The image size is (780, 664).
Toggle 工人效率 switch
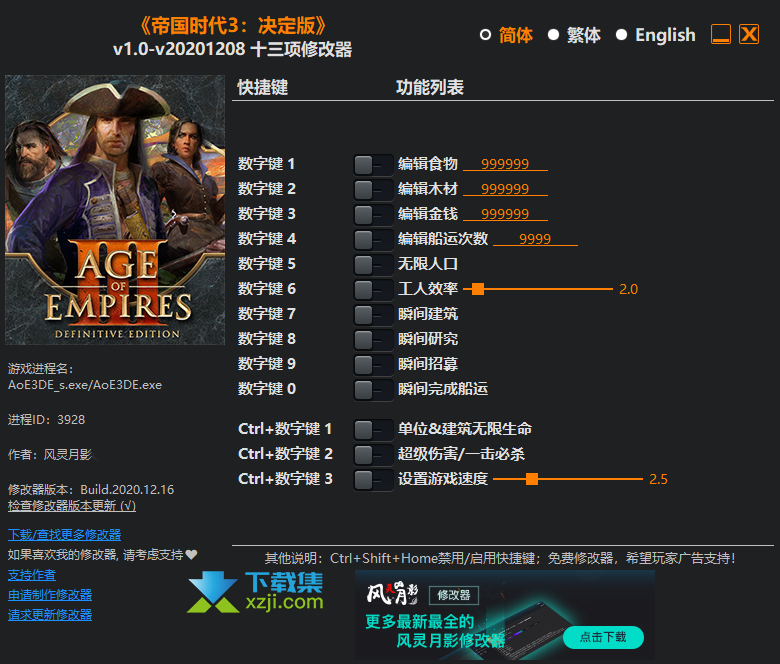pyautogui.click(x=373, y=289)
